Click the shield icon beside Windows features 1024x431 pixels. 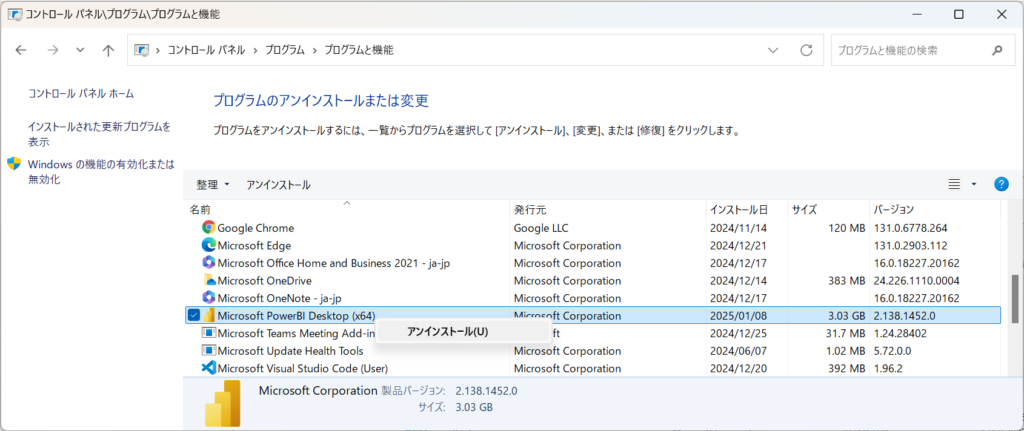(14, 163)
